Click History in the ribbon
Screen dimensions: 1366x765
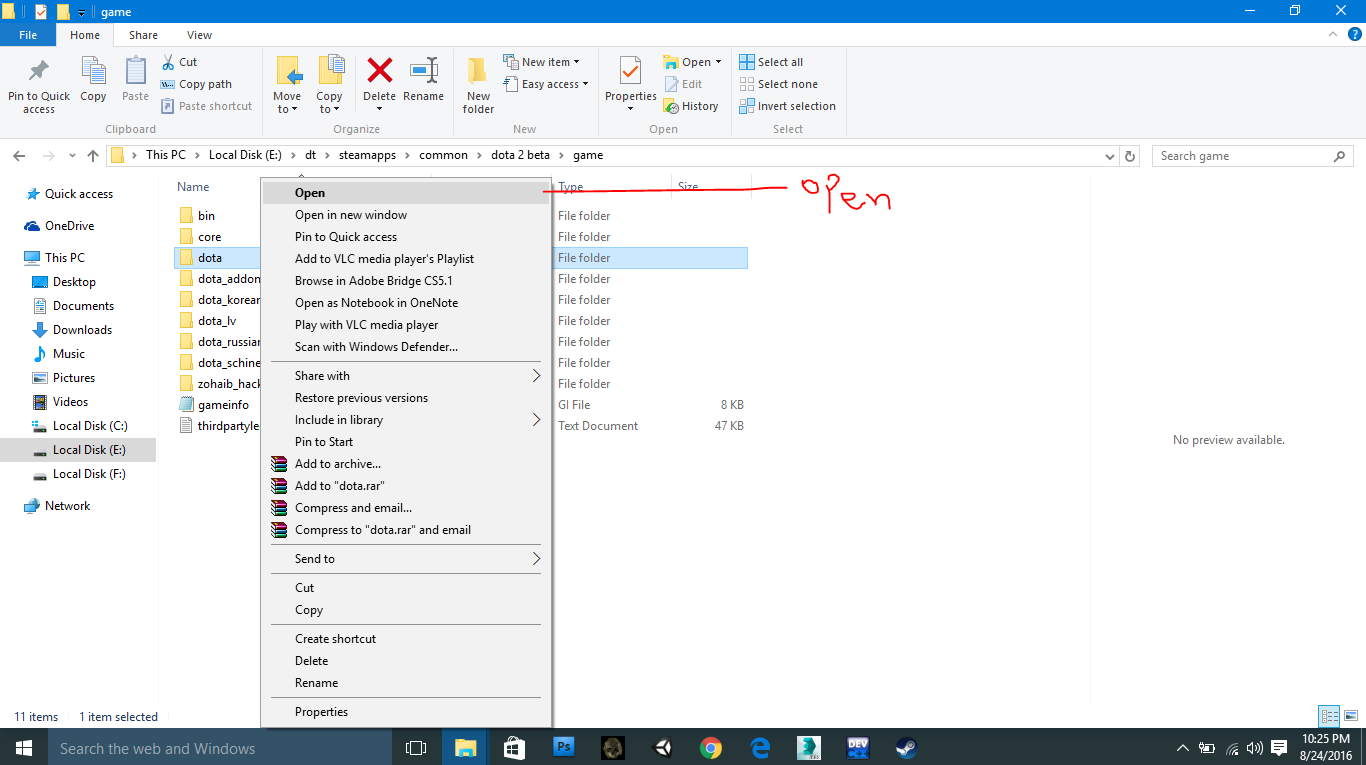pos(691,106)
